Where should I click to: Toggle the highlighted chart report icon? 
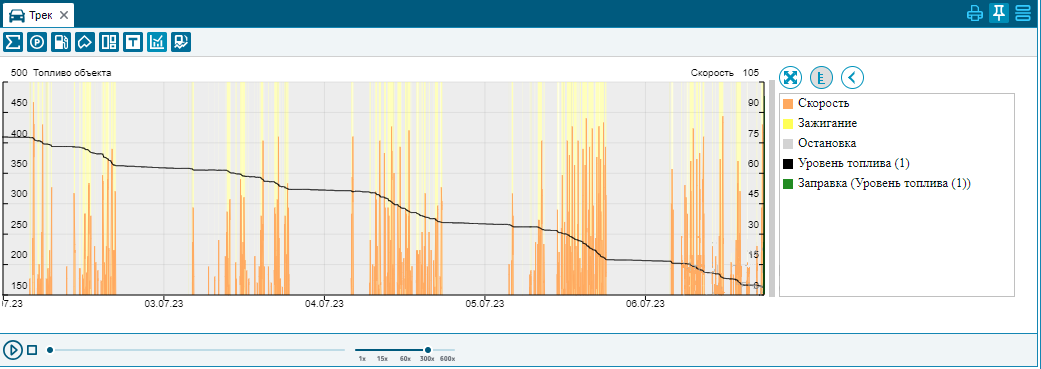click(x=157, y=42)
